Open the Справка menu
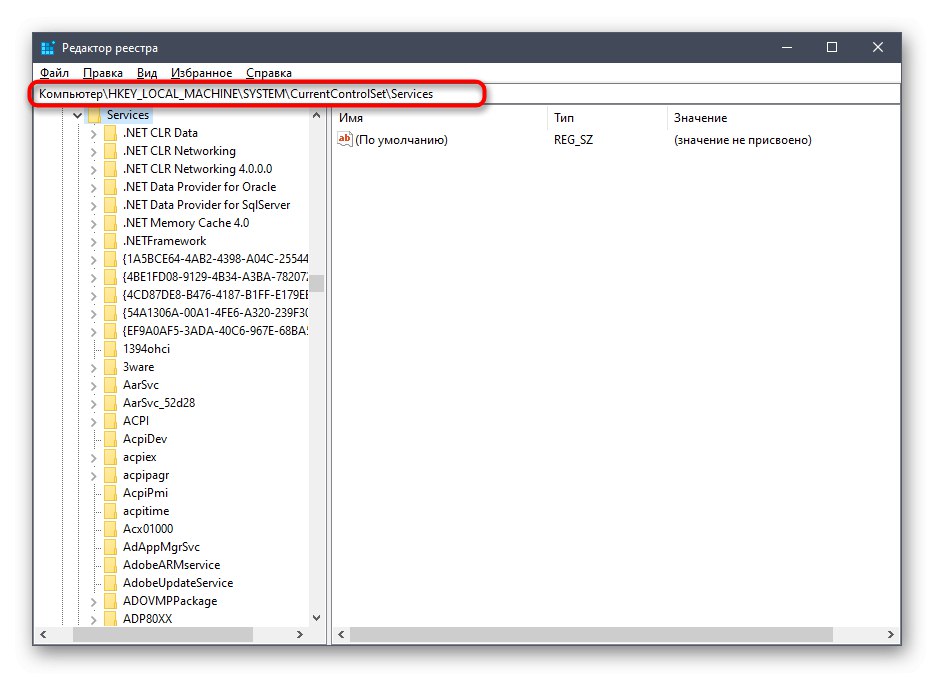The height and width of the screenshot is (678, 934). (x=269, y=73)
